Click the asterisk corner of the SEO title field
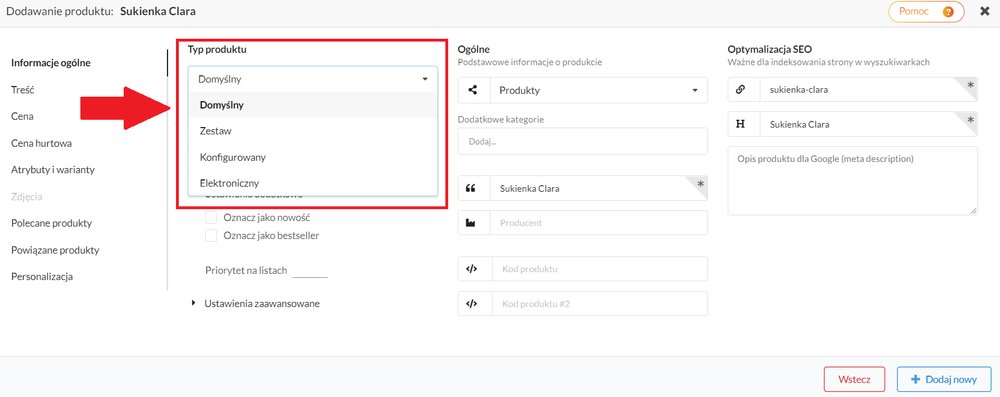Viewport: 1000px width, 397px height. [970, 120]
